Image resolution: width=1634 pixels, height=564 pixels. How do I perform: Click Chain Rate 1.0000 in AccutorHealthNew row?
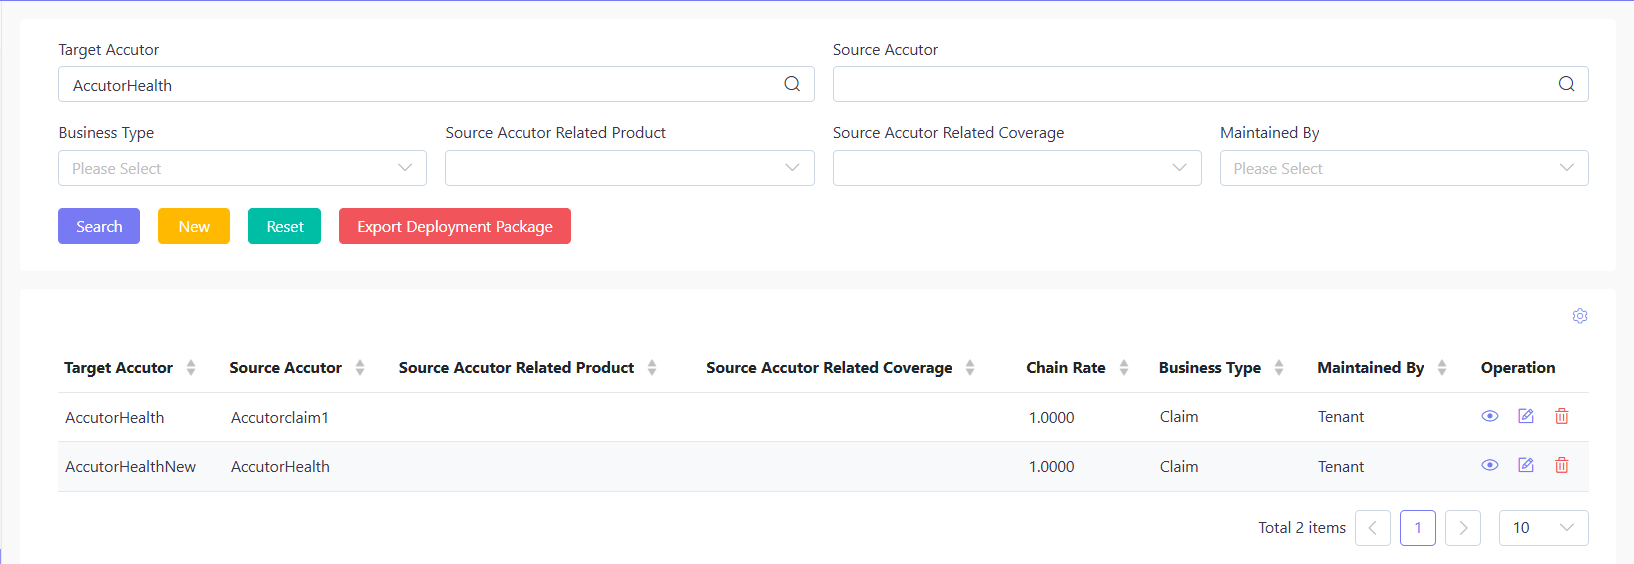coord(1052,466)
